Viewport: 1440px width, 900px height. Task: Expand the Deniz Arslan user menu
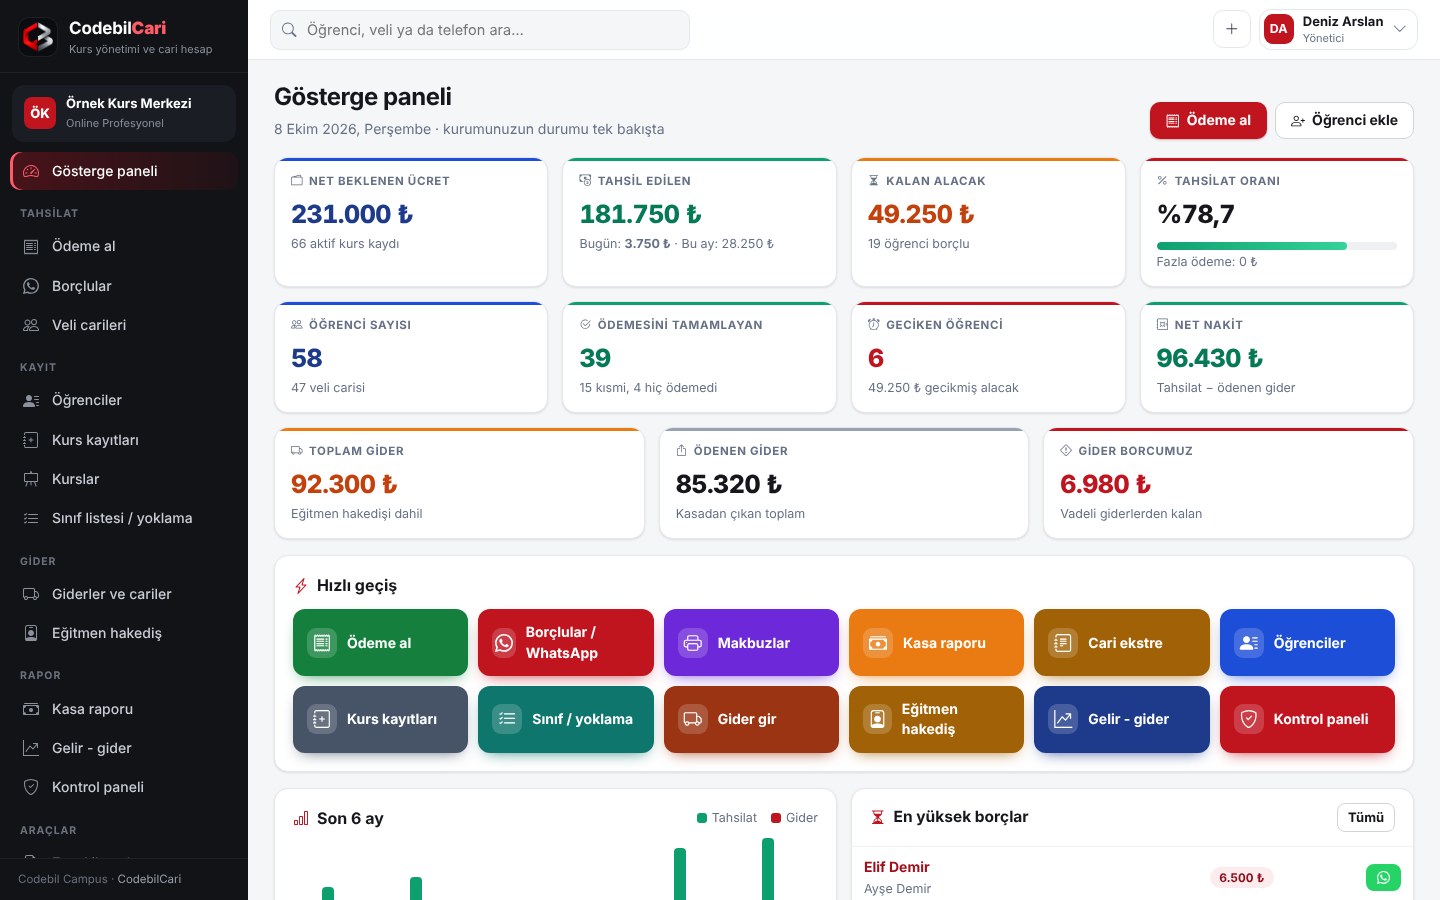(x=1339, y=29)
